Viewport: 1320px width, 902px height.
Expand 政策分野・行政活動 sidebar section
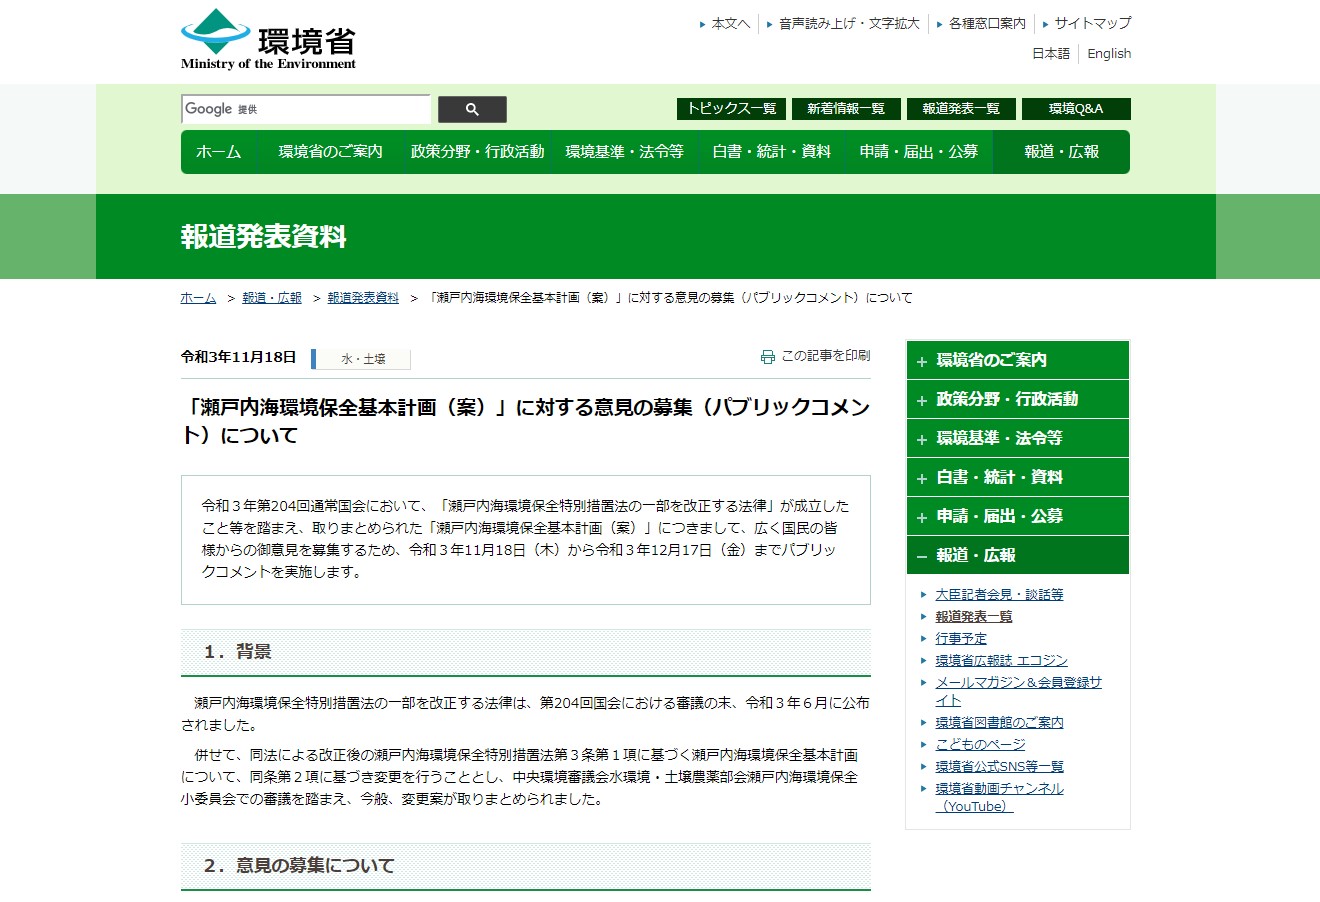tap(1017, 399)
